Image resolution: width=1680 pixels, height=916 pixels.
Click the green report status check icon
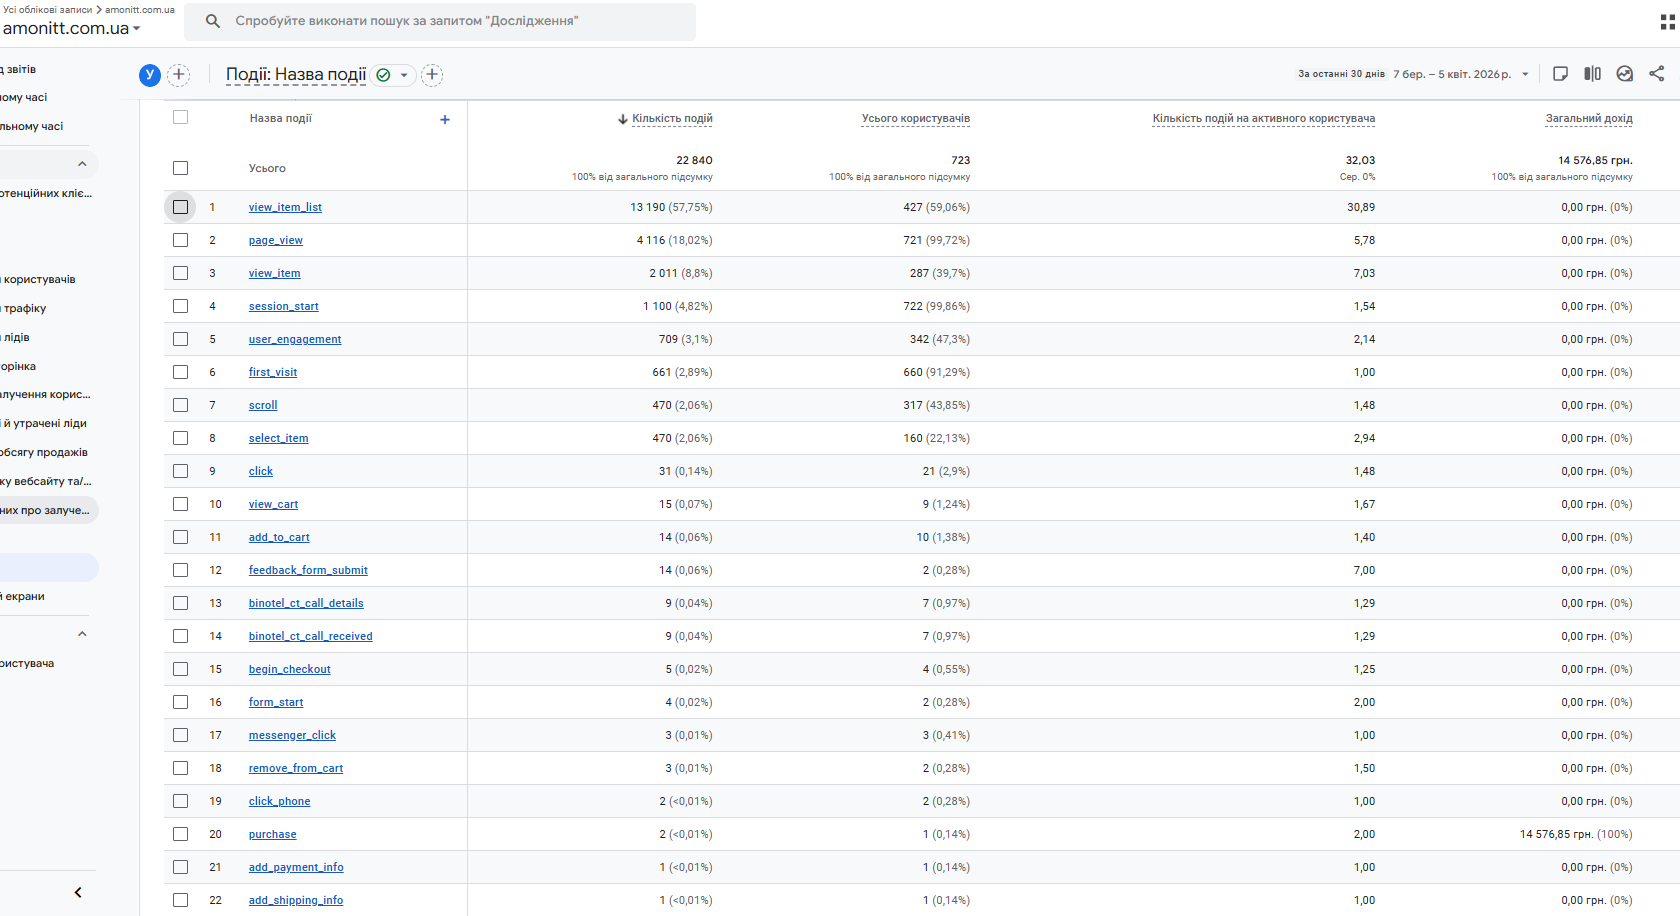tap(383, 75)
